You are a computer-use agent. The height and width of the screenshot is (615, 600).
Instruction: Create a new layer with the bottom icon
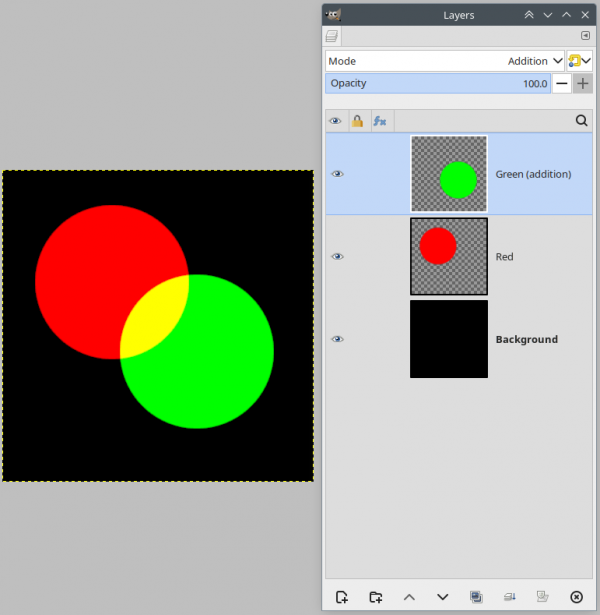[x=342, y=597]
